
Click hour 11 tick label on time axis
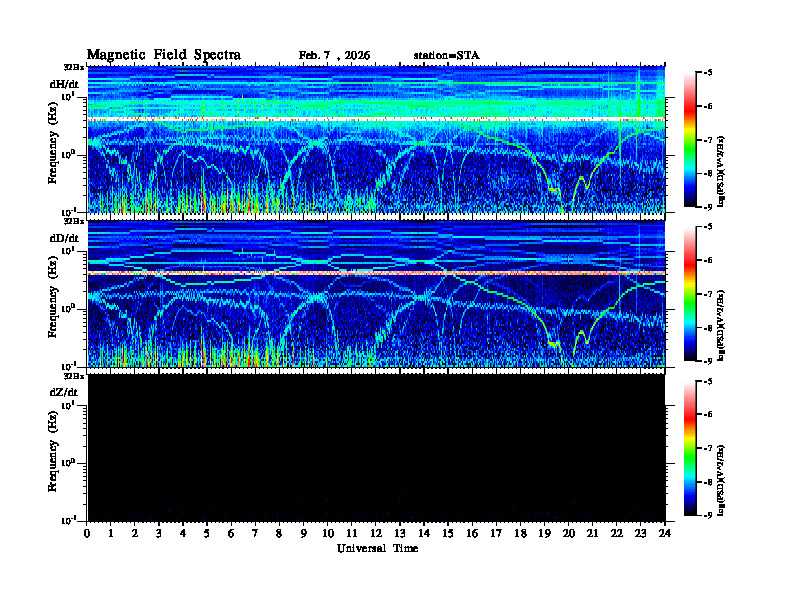click(x=352, y=534)
